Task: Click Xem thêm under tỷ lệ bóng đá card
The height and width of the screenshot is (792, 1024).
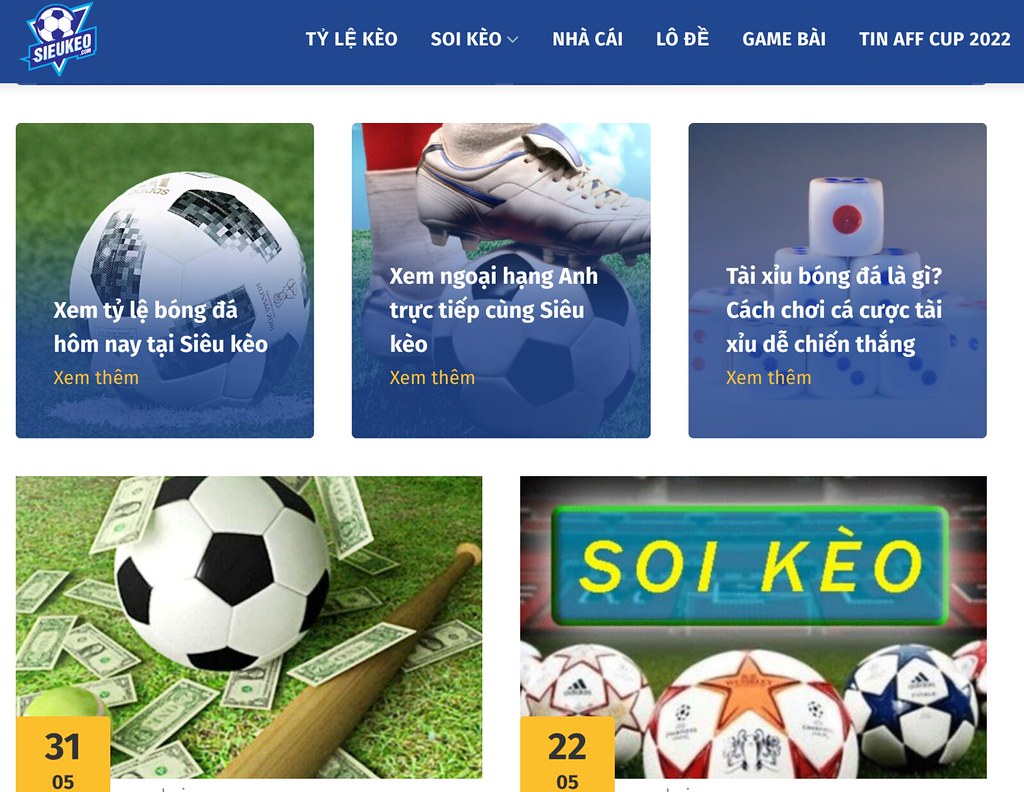Action: click(x=96, y=377)
